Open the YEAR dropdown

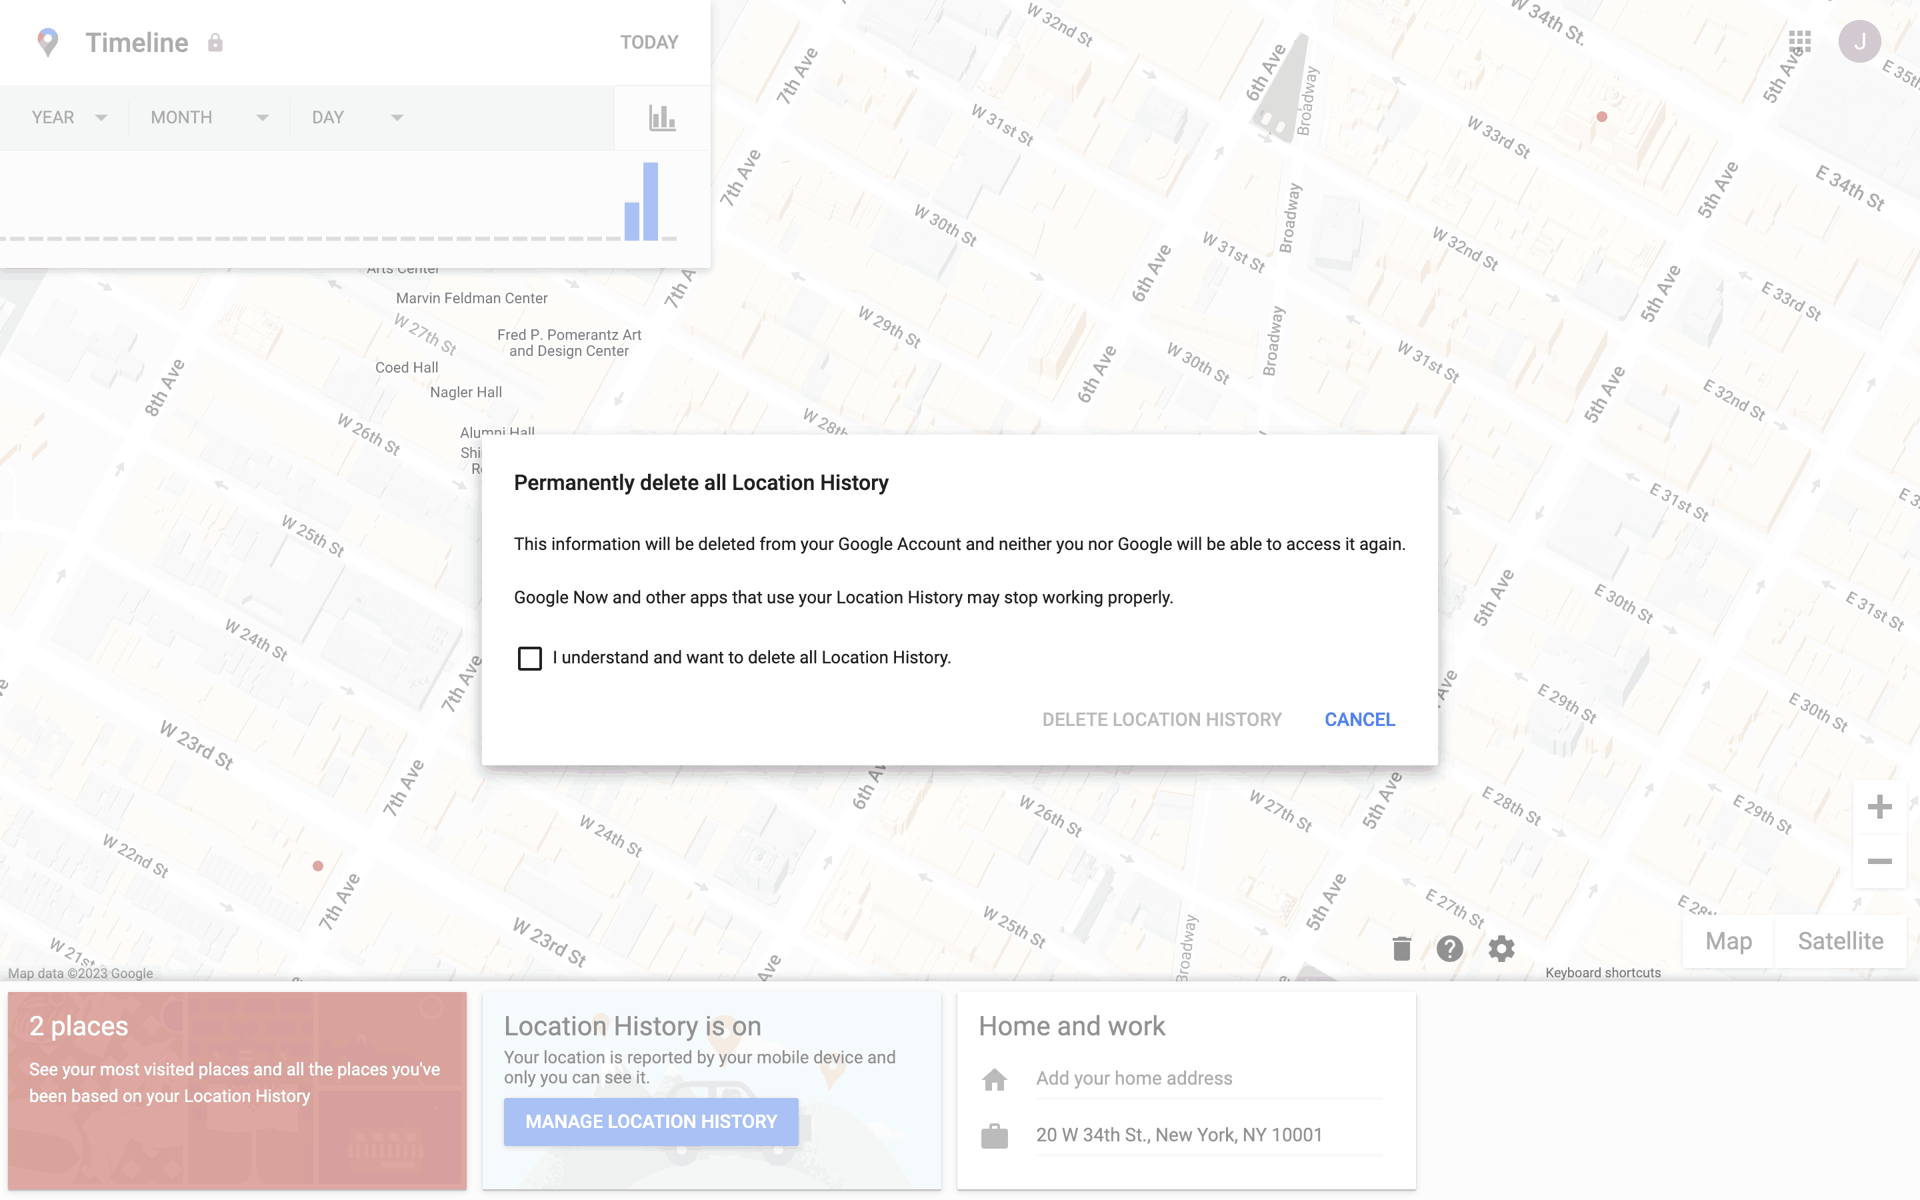coord(69,118)
